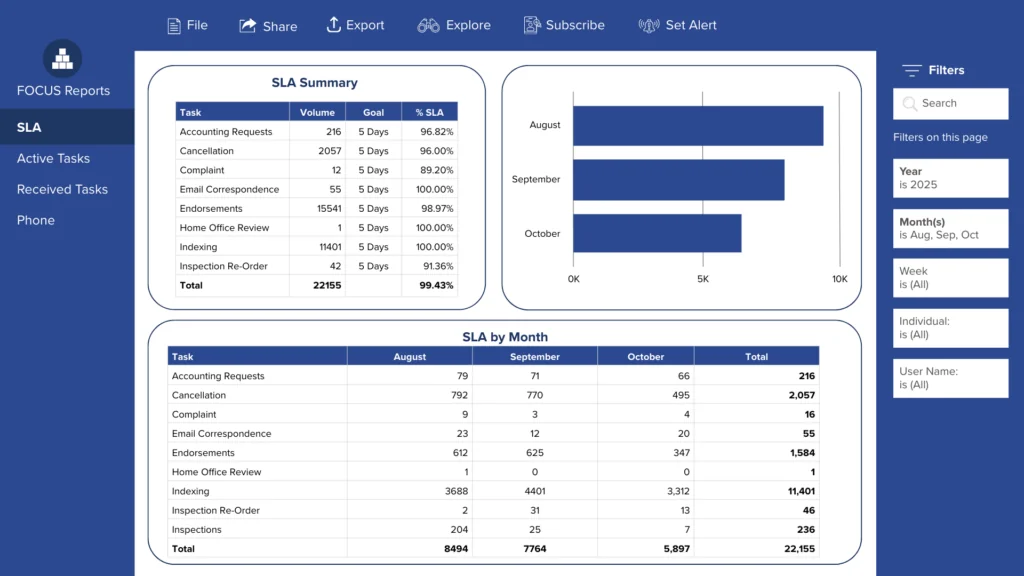Image resolution: width=1024 pixels, height=576 pixels.
Task: Open the Phone report page
Action: pos(36,220)
